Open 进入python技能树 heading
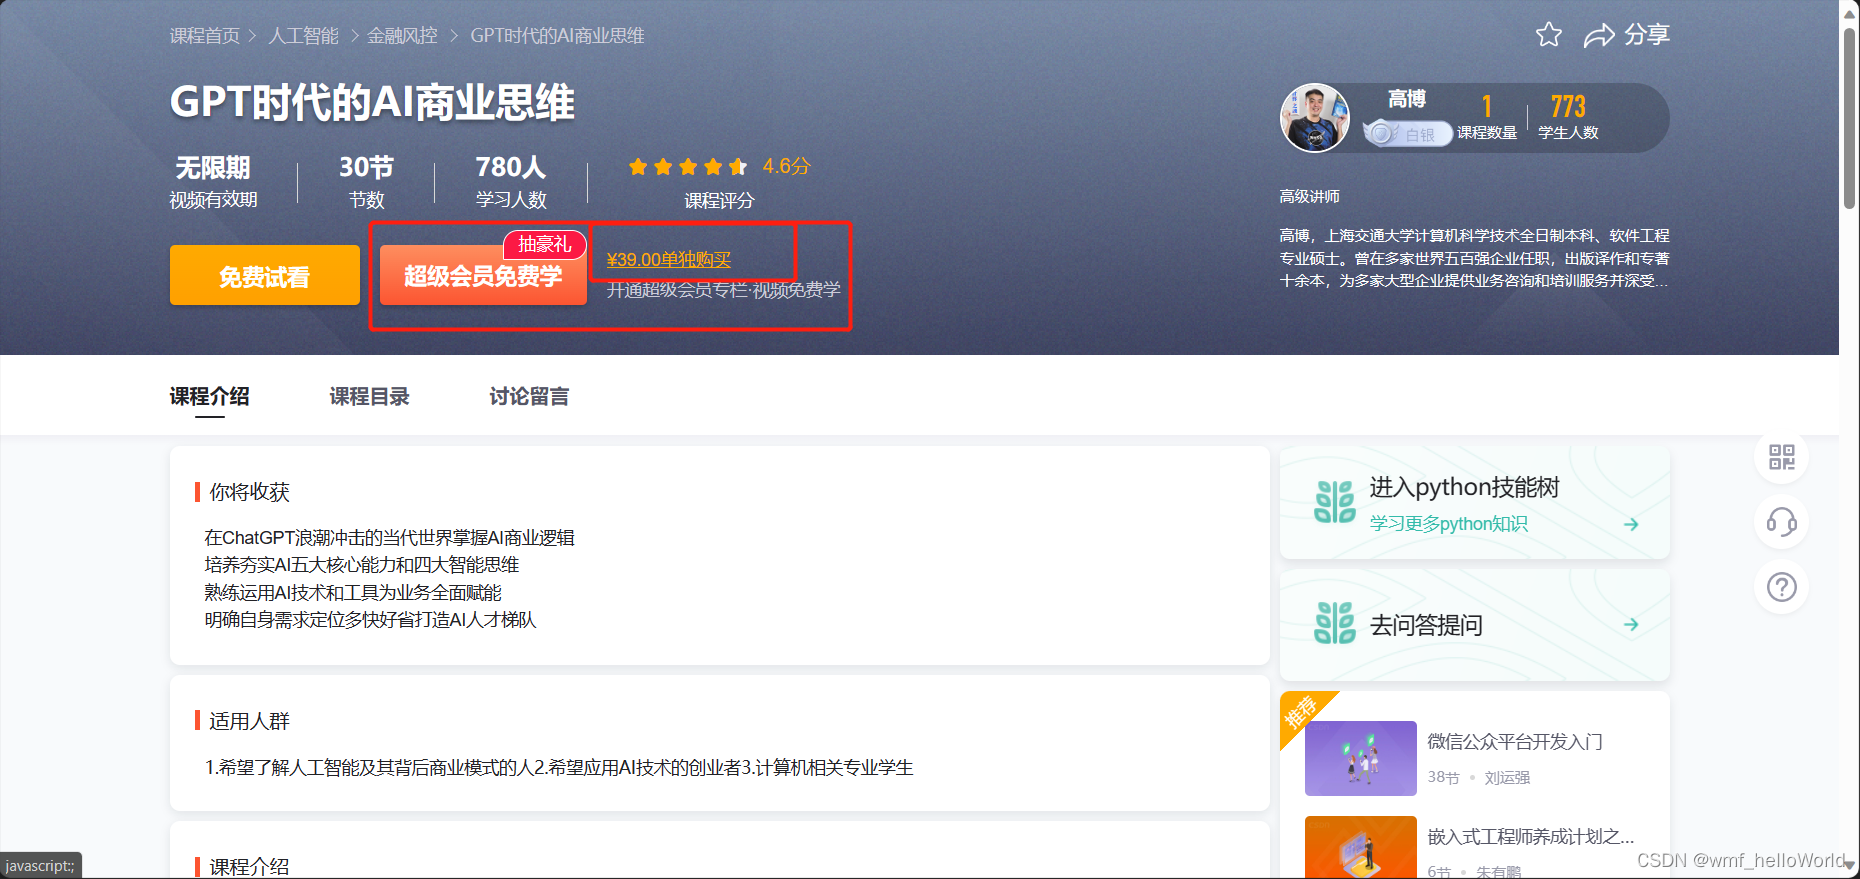This screenshot has height=879, width=1860. click(1465, 487)
